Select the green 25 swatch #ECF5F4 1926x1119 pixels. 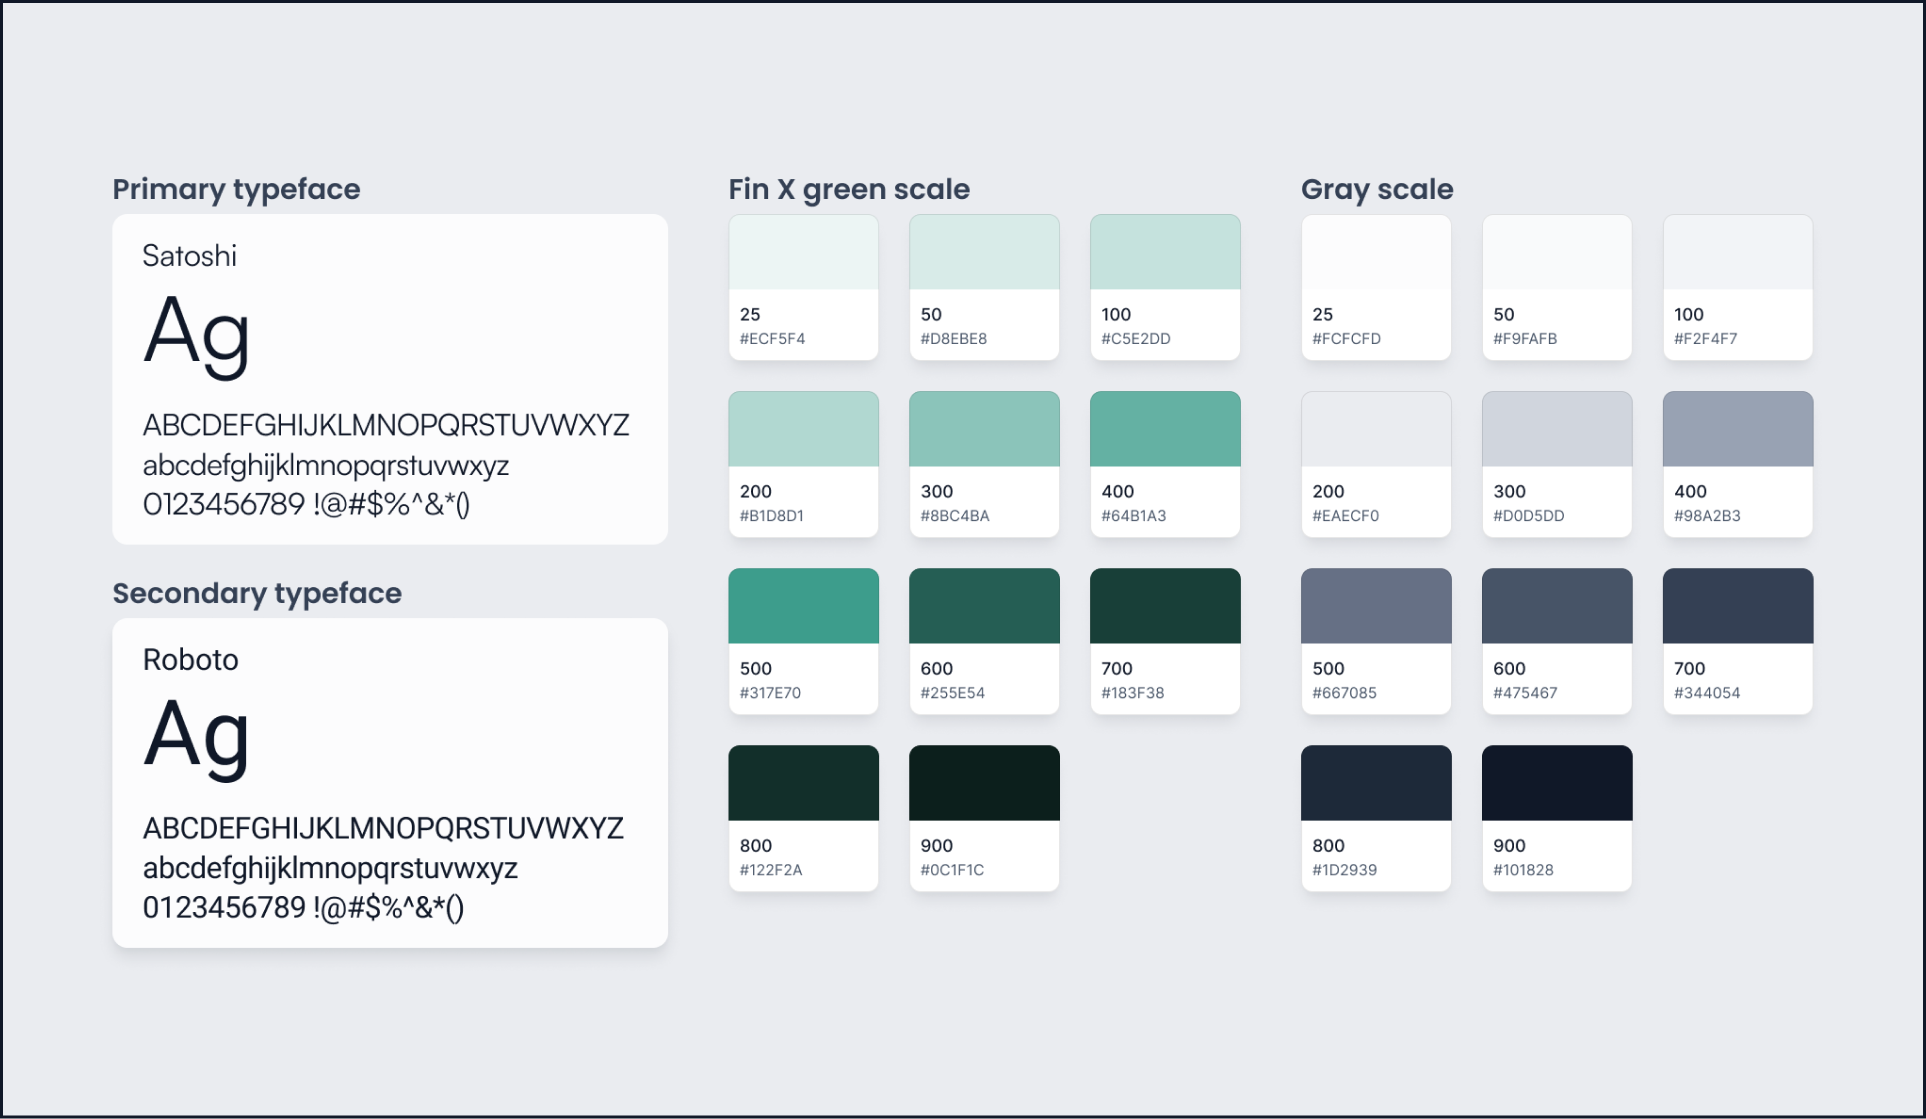(x=803, y=252)
